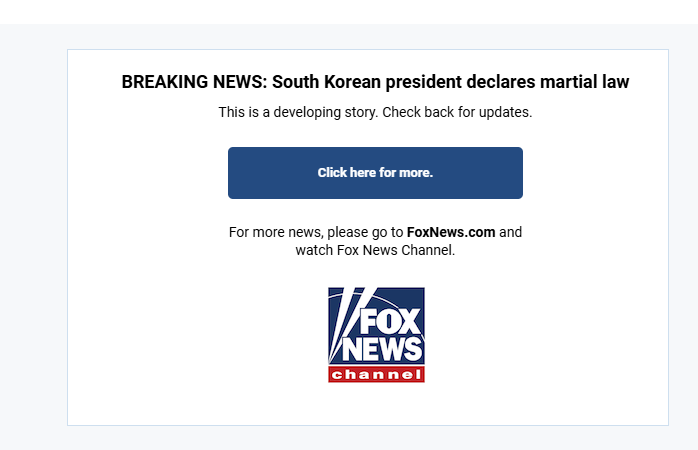Click the "watch Fox News Channel." line

[x=375, y=250]
